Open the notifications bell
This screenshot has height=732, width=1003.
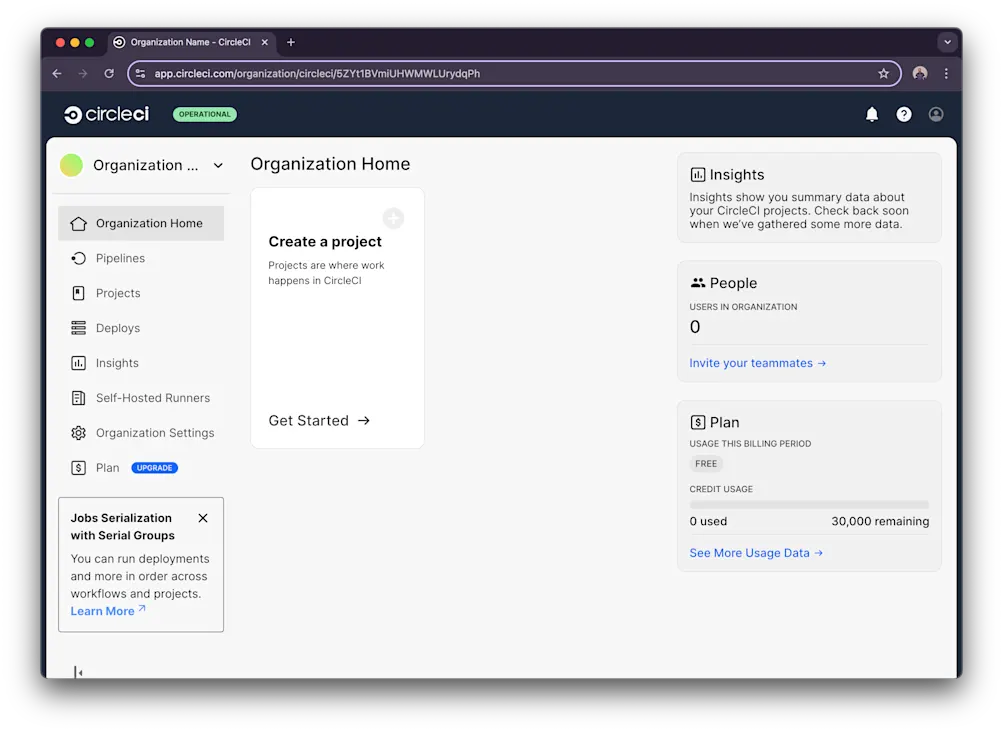pos(872,115)
